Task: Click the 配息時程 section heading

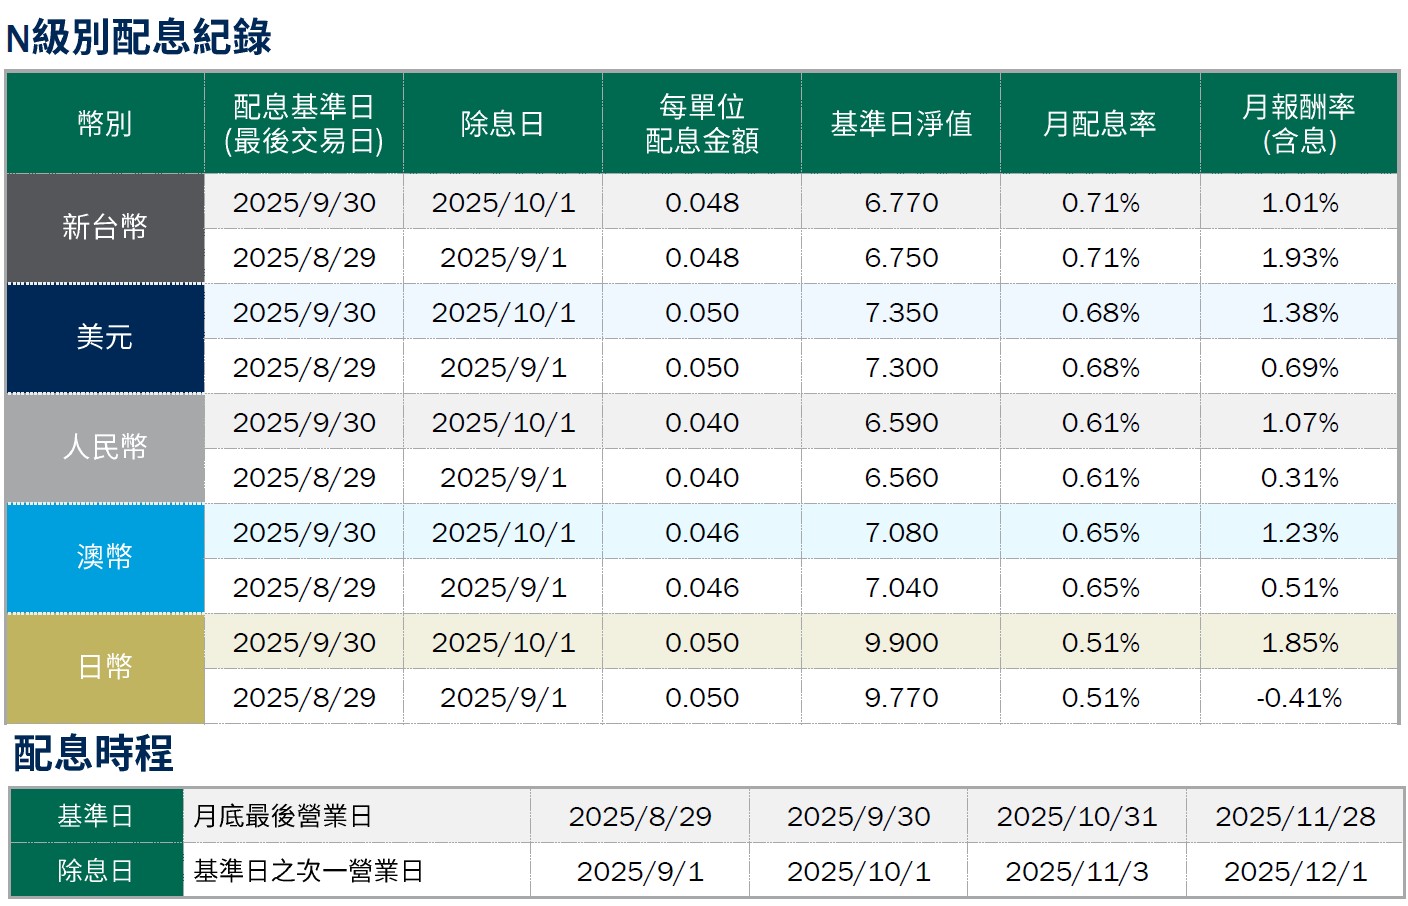Action: click(93, 754)
